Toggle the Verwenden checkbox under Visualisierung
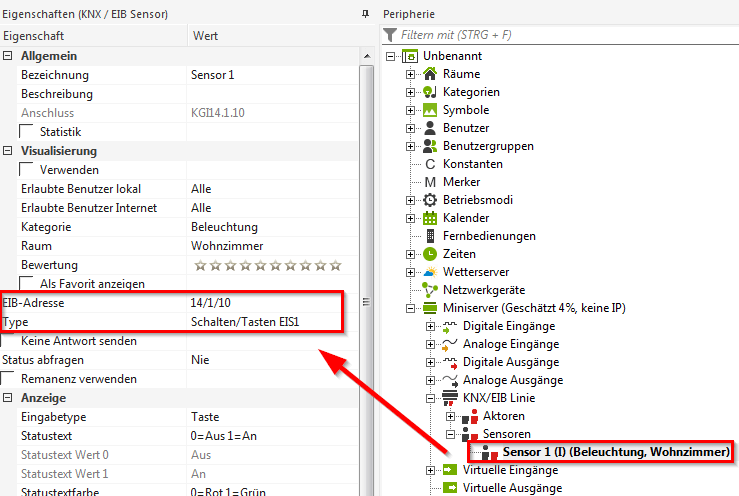This screenshot has width=739, height=496. tap(27, 170)
